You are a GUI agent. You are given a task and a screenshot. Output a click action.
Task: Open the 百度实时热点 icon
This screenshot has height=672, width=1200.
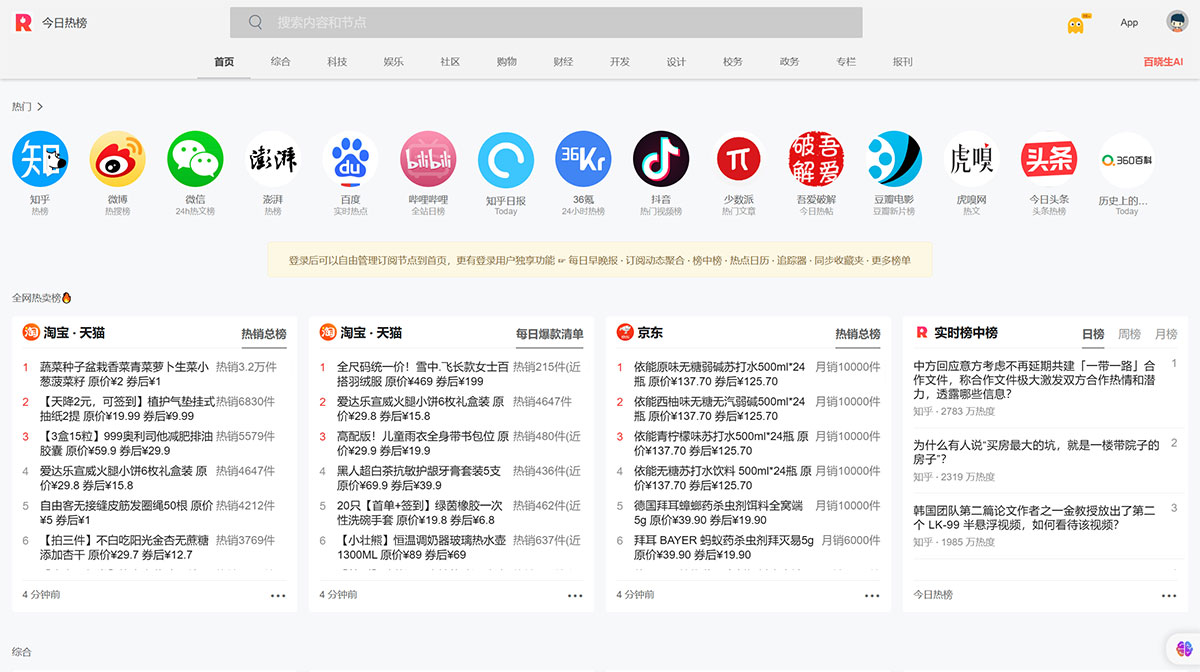pos(350,160)
